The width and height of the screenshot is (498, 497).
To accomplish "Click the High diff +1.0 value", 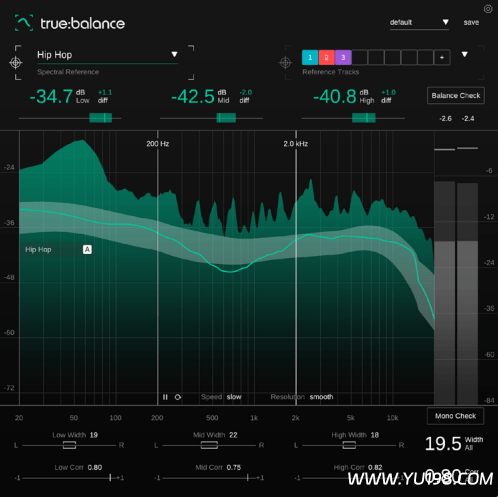I will pyautogui.click(x=388, y=92).
